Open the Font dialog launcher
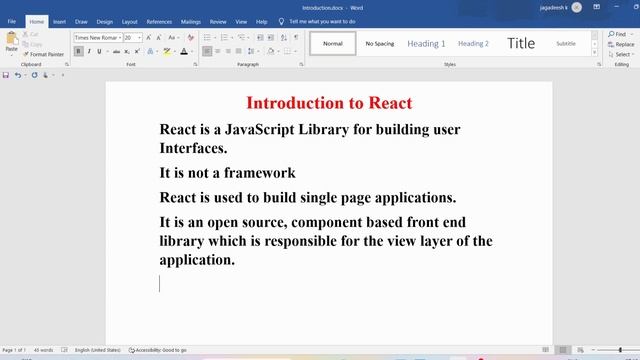This screenshot has height=360, width=640. pyautogui.click(x=195, y=64)
